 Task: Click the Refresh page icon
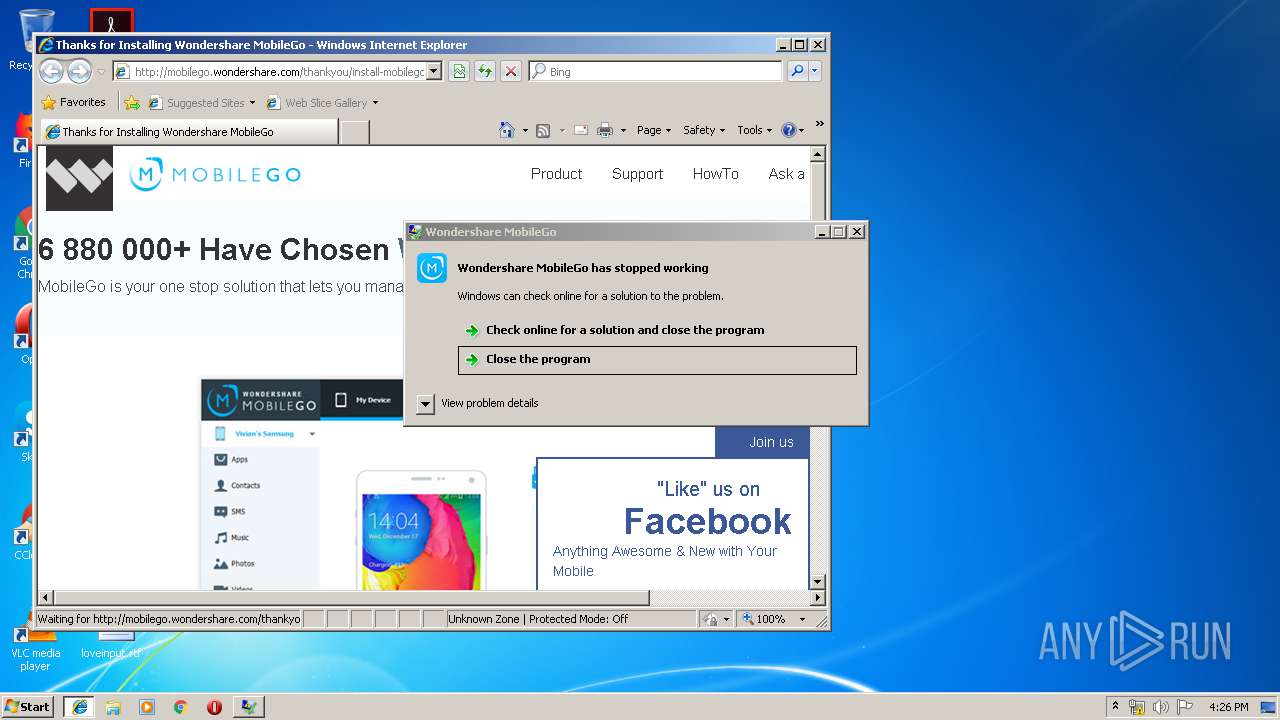pos(485,71)
